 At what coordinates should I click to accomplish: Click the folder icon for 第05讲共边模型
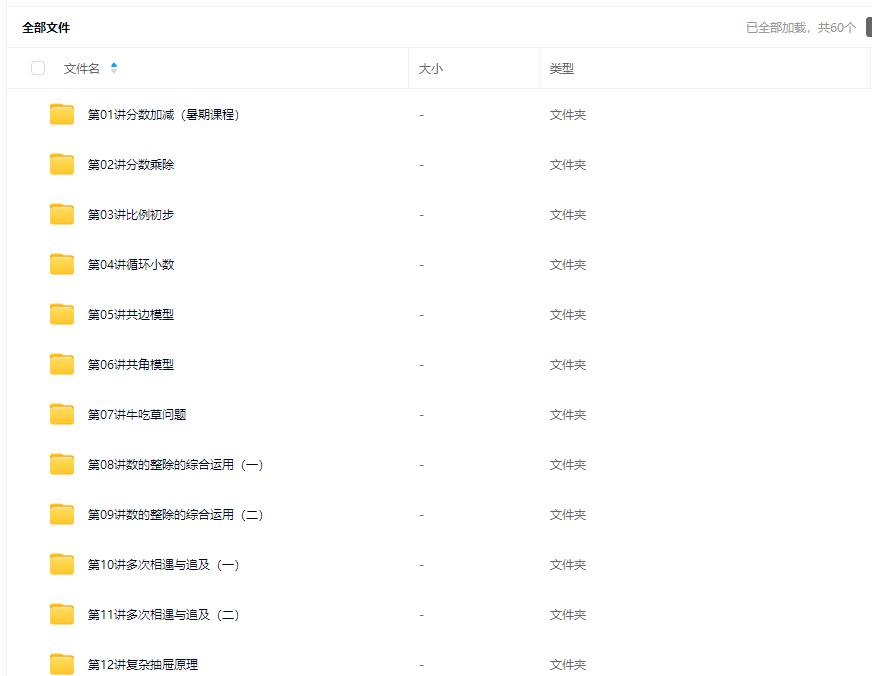(62, 315)
